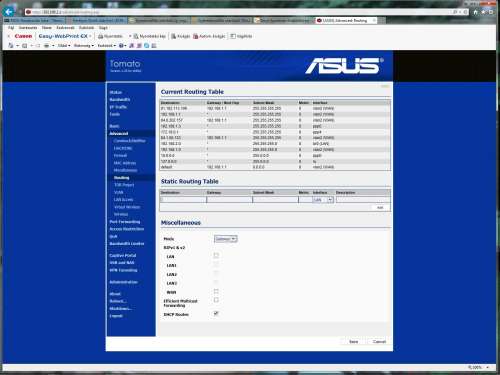Open Status in the sidebar

pos(116,92)
